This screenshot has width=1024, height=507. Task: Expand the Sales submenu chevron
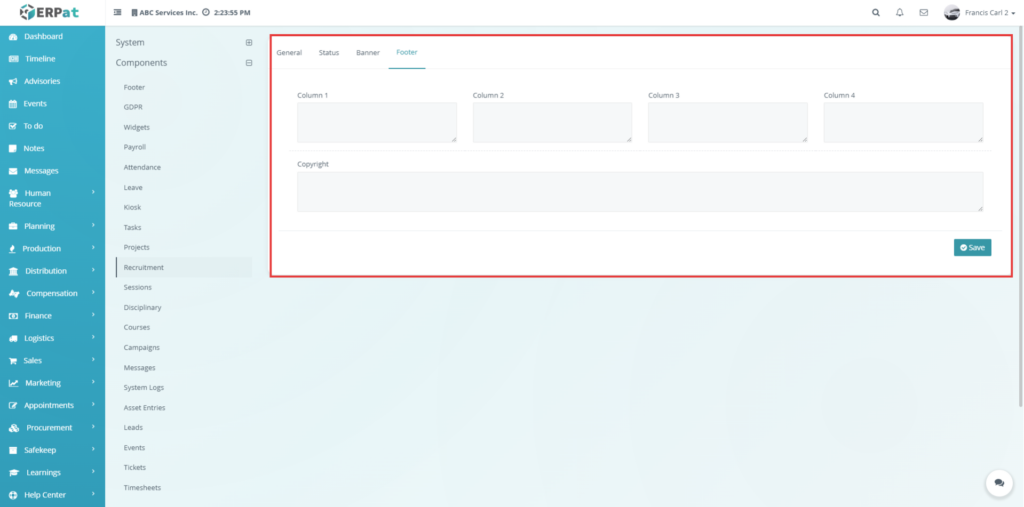point(93,359)
